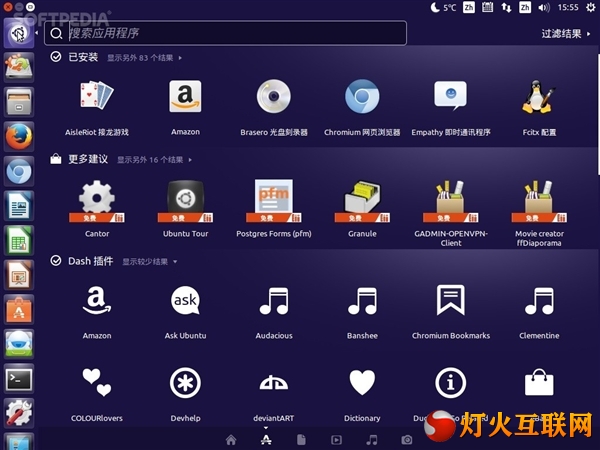Expand 已安装 to show 83 more results
Image resolution: width=600 pixels, height=450 pixels.
point(144,58)
